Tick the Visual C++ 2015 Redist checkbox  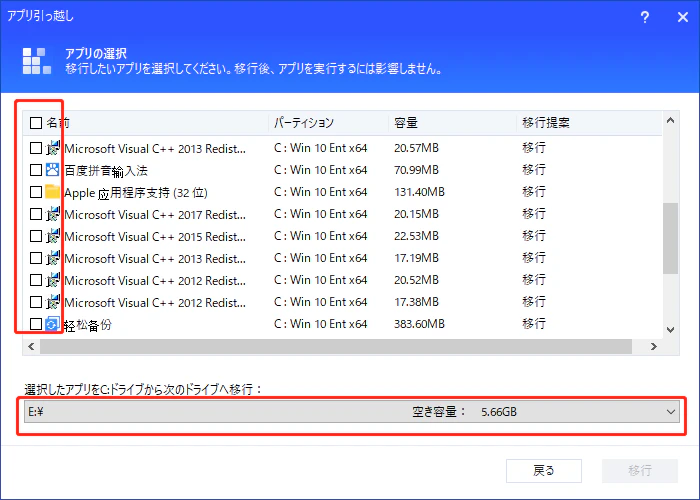point(36,236)
